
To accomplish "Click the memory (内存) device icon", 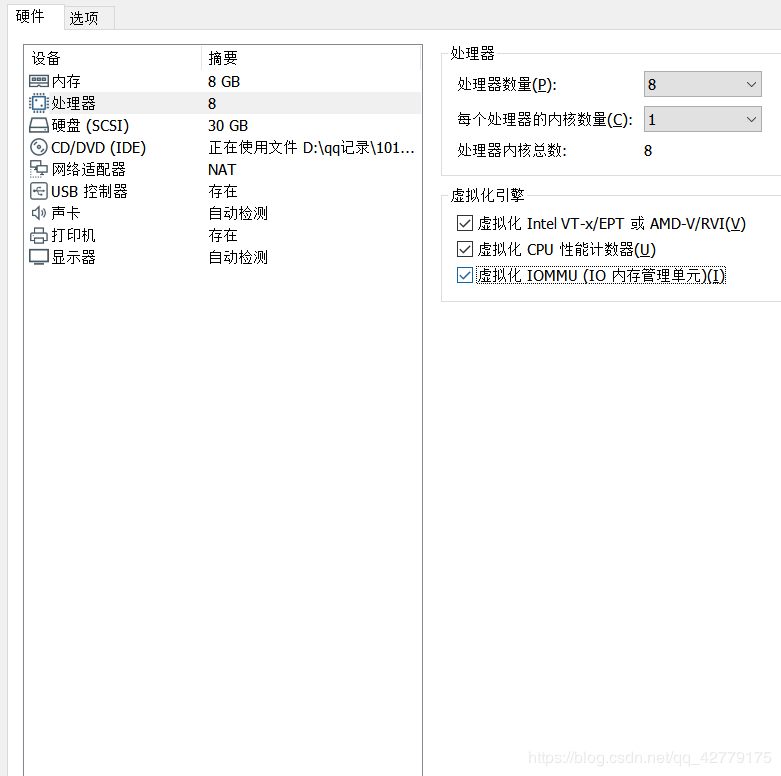I will pyautogui.click(x=39, y=81).
